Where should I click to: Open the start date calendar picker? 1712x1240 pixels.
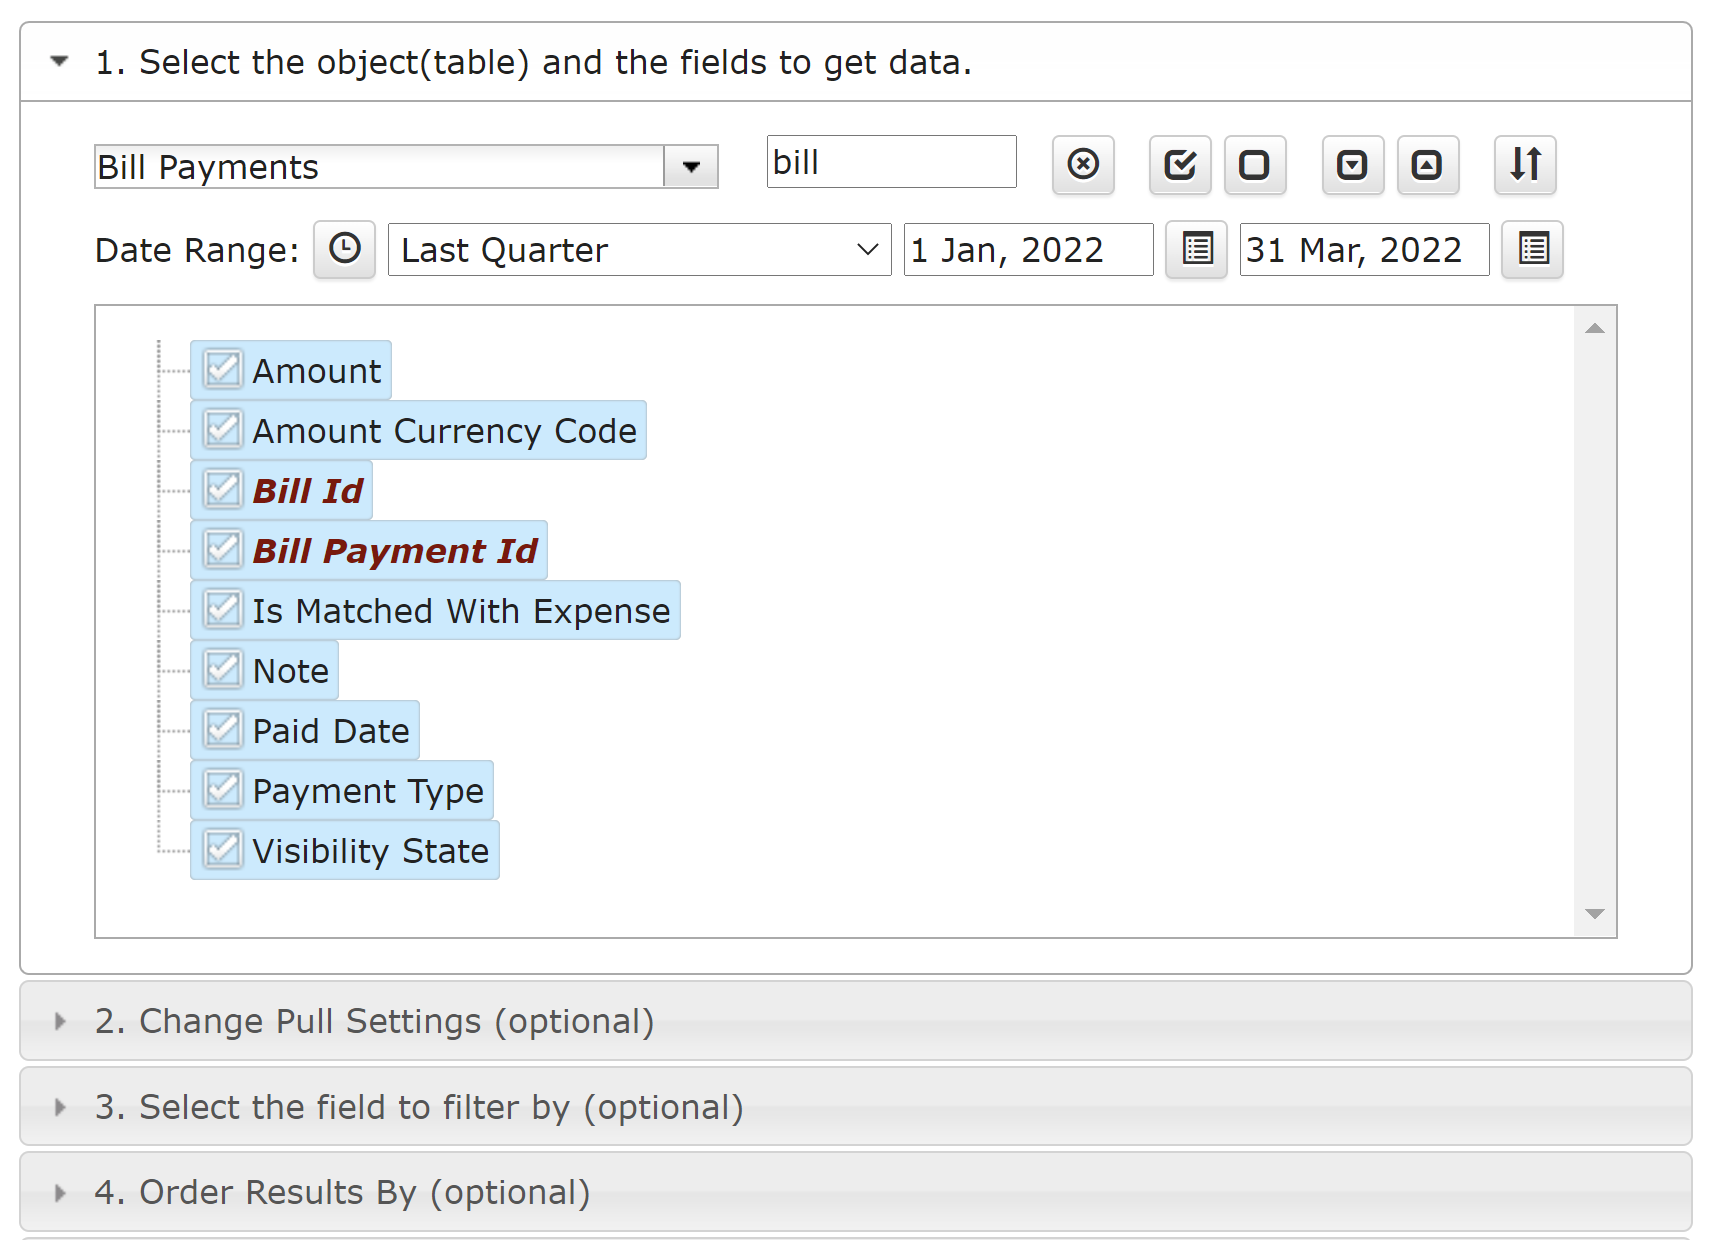click(x=1196, y=249)
